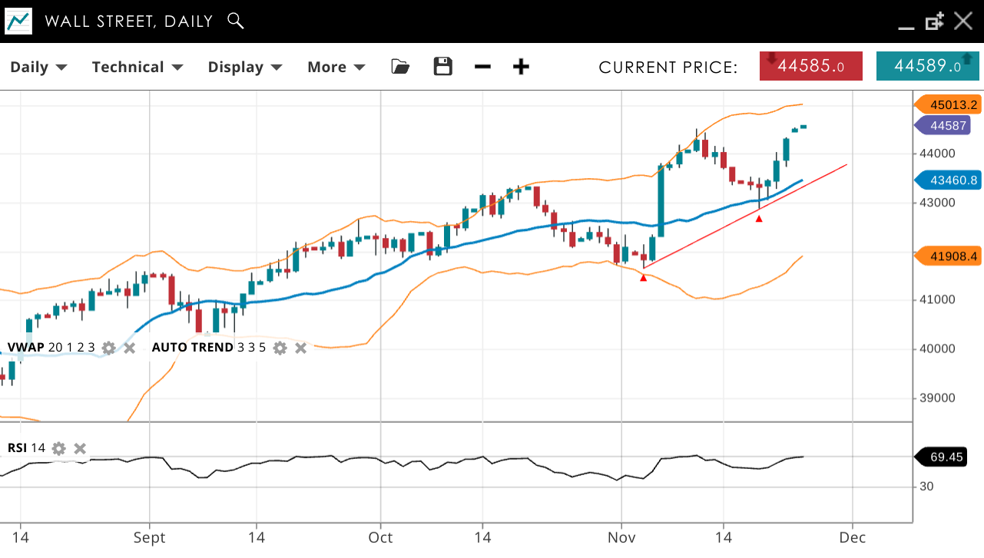Remove the RSI indicator panel

point(80,448)
